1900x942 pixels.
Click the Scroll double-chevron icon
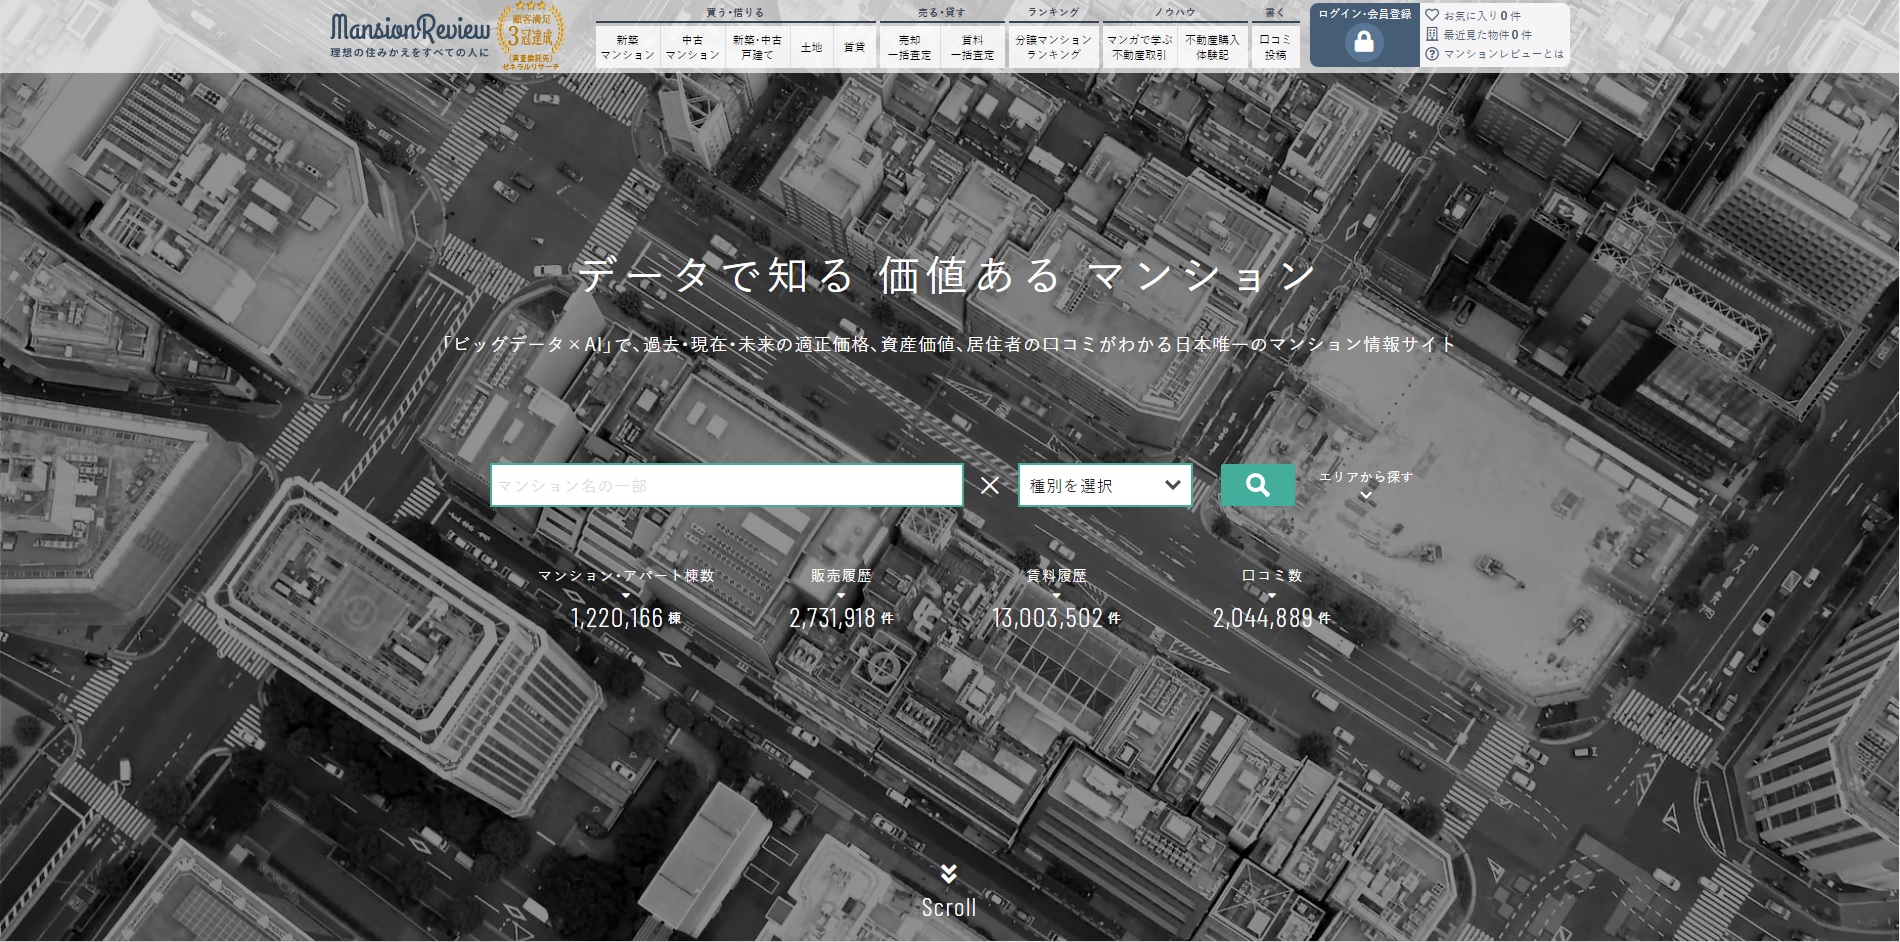click(x=949, y=873)
